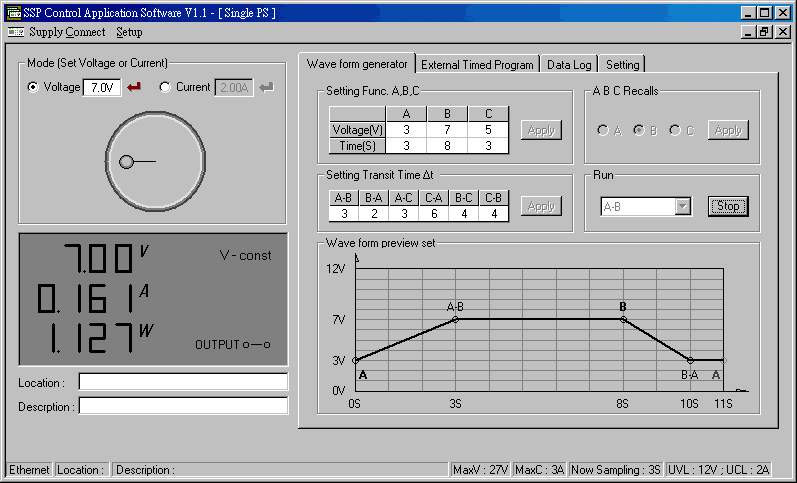Viewport: 797px width, 483px height.
Task: Select the Current mode radio button
Action: click(x=165, y=87)
